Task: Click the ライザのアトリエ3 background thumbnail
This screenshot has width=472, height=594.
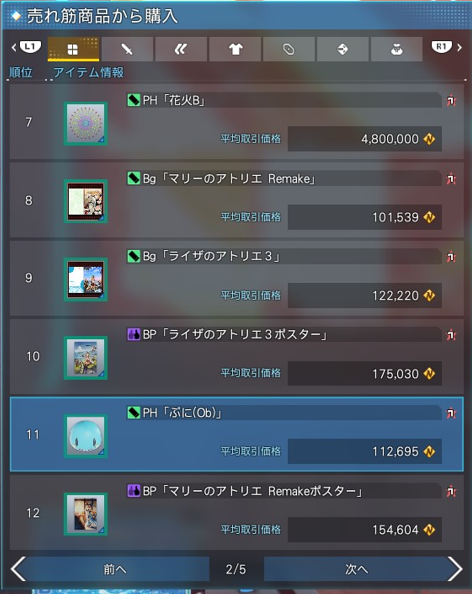Action: tap(86, 280)
